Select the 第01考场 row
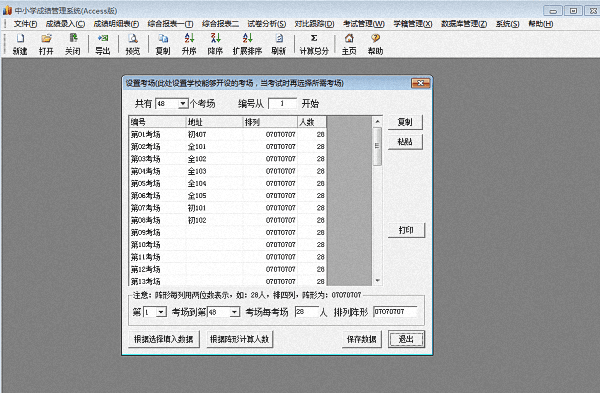The width and height of the screenshot is (600, 393). pyautogui.click(x=228, y=134)
